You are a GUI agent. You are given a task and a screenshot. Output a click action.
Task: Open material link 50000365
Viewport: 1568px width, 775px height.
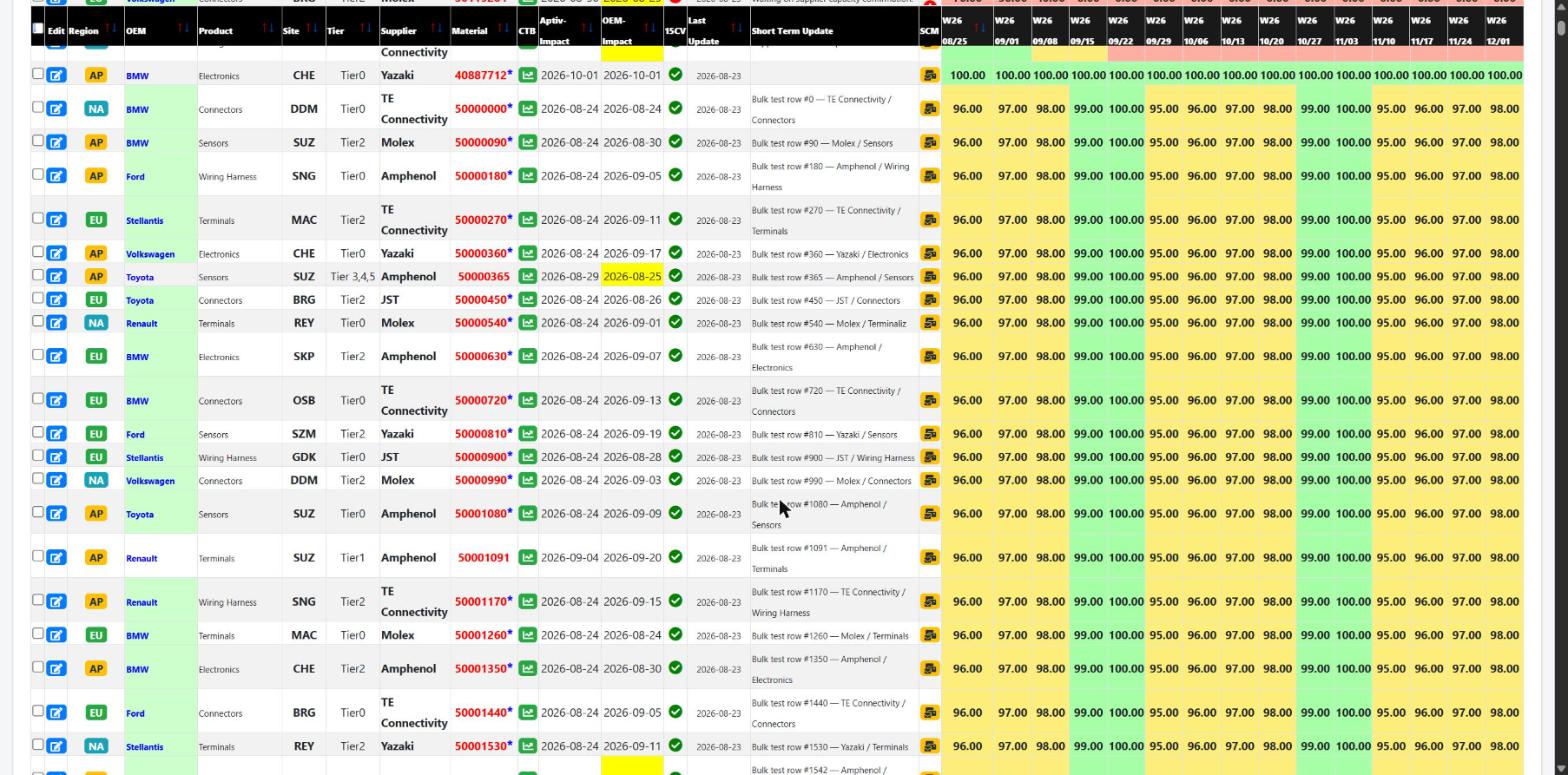pyautogui.click(x=483, y=277)
